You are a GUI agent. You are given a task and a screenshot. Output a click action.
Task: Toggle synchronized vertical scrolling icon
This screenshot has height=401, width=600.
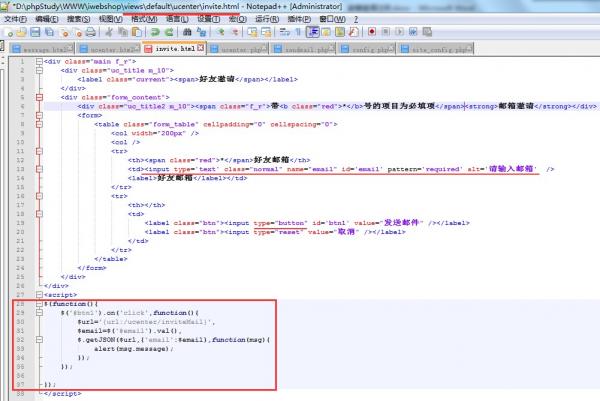point(252,32)
